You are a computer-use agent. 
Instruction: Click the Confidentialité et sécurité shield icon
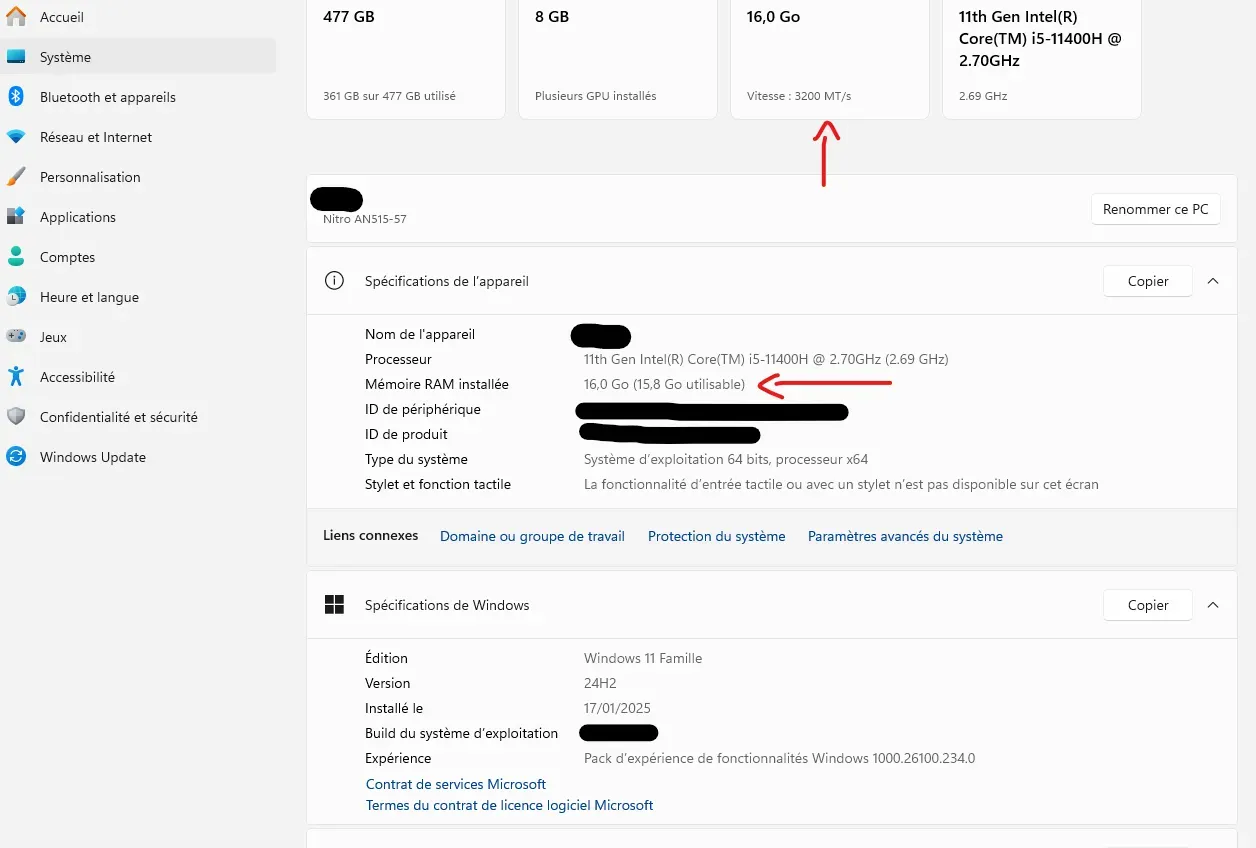tap(16, 417)
